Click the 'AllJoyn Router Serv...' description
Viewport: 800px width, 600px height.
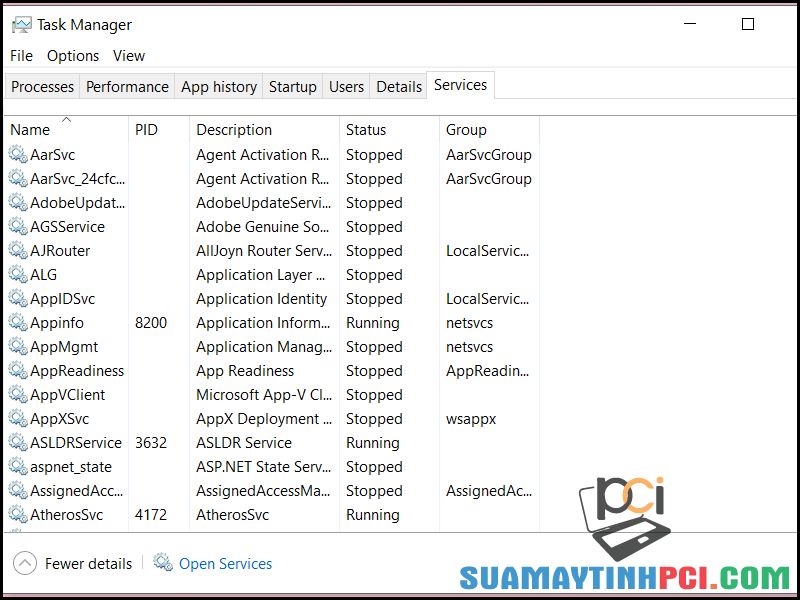(x=264, y=251)
